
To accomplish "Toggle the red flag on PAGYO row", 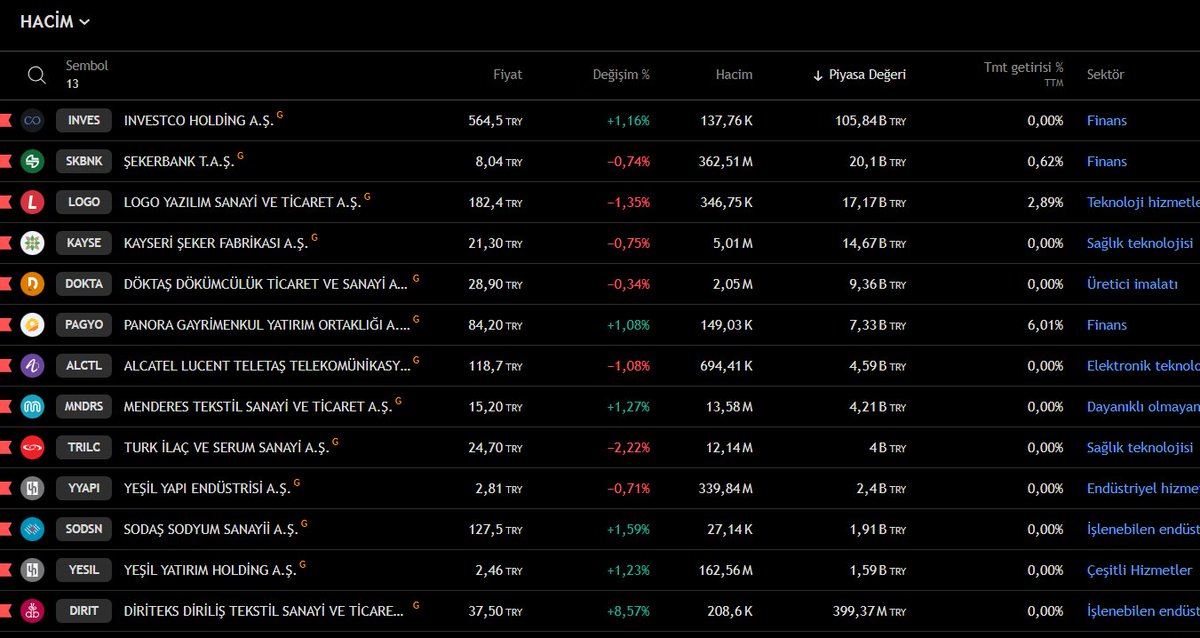I will (x=5, y=325).
